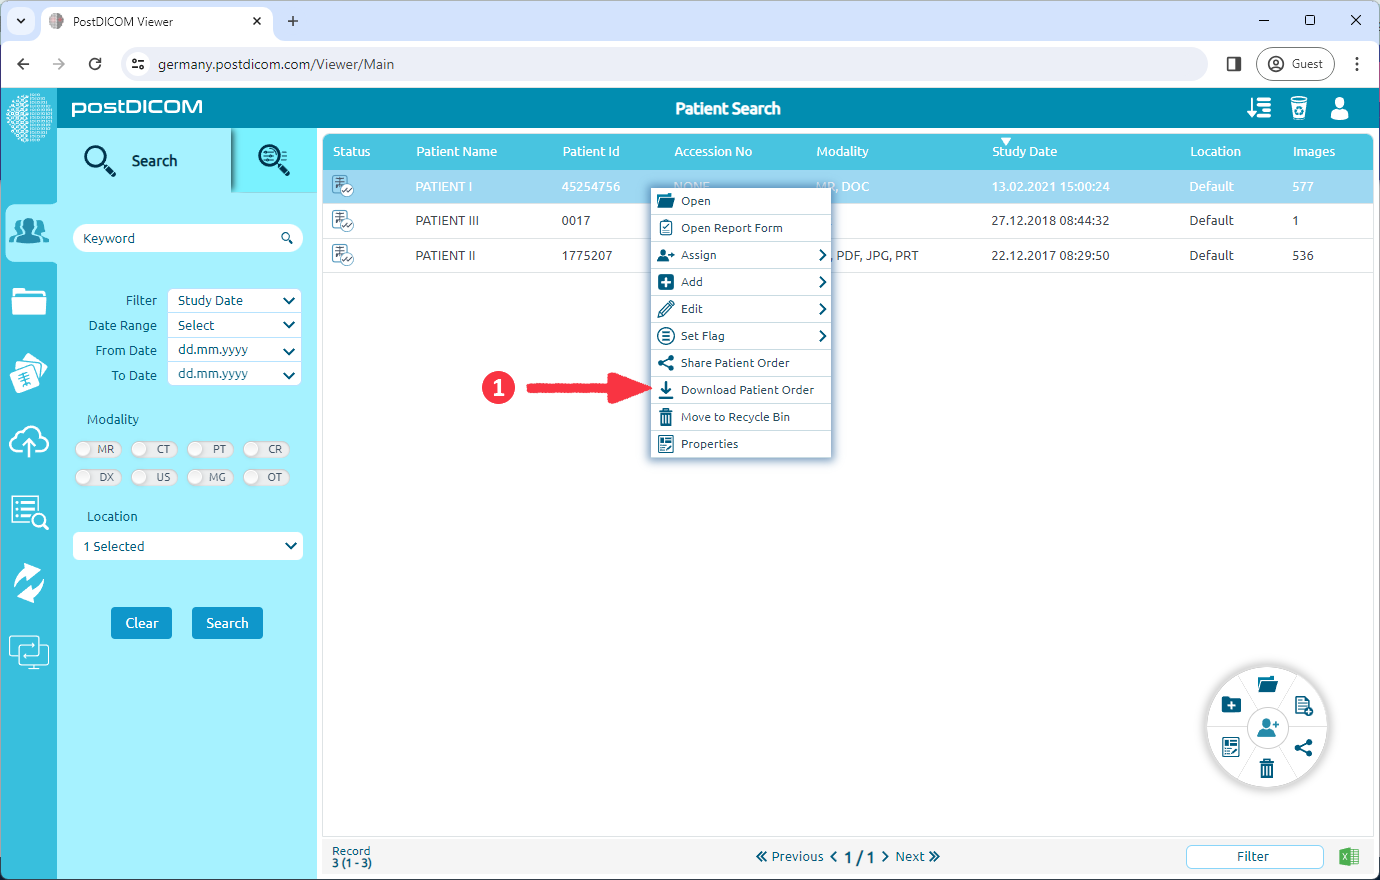Enable the CT modality filter
Screen dimensions: 1380x880
click(x=153, y=449)
